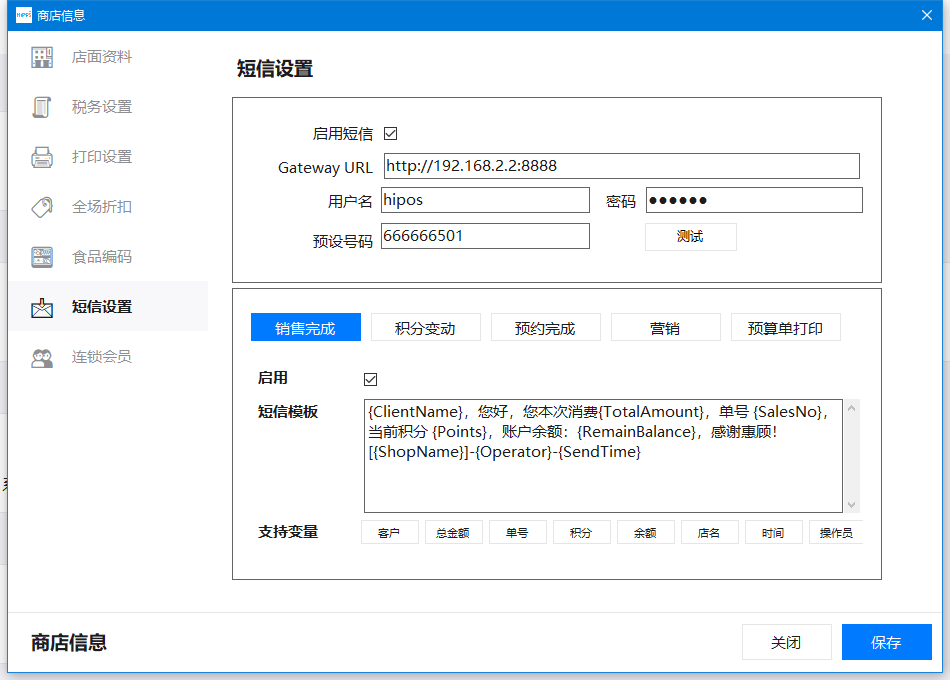Viewport: 950px width, 680px height.
Task: Insert the 店名 variable
Action: coord(709,532)
